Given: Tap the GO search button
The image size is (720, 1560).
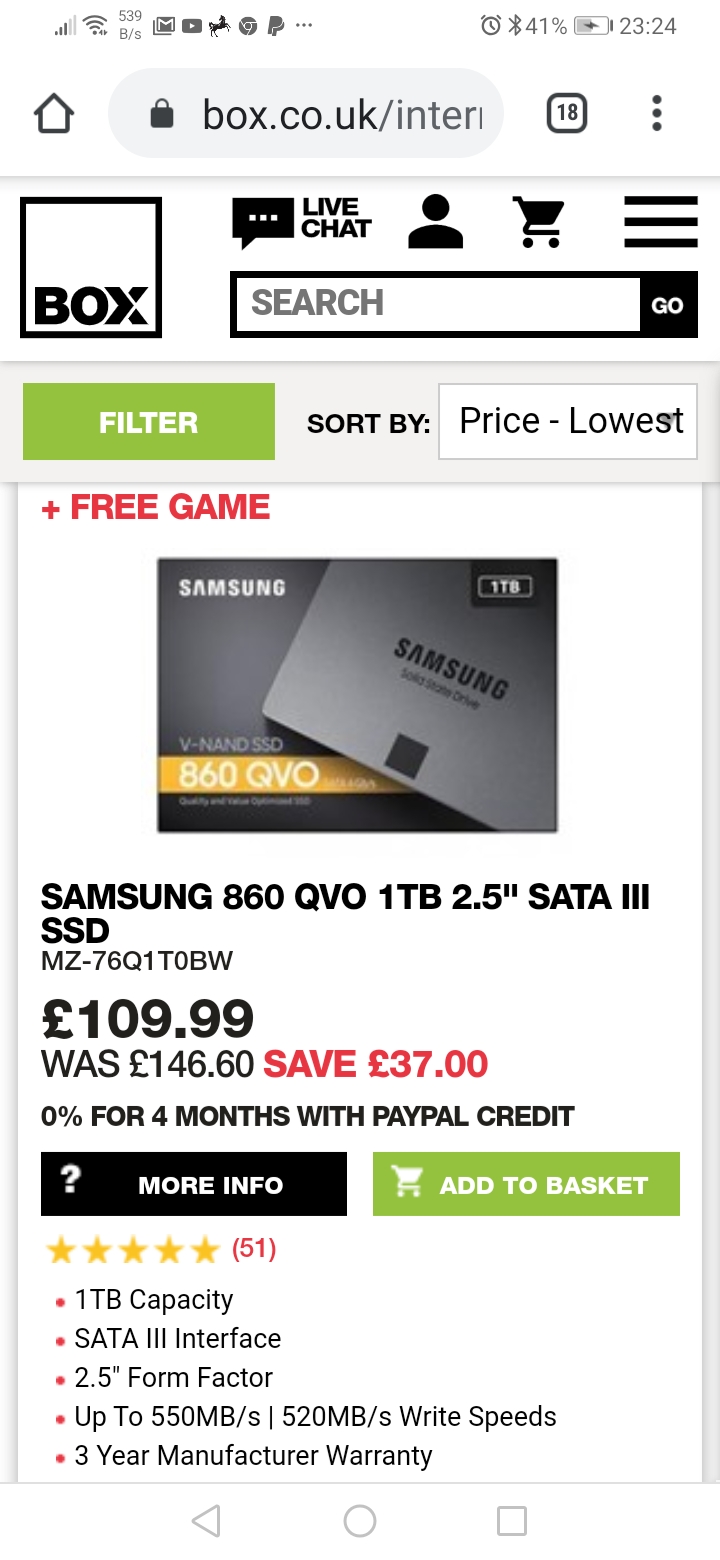Looking at the screenshot, I should point(668,305).
